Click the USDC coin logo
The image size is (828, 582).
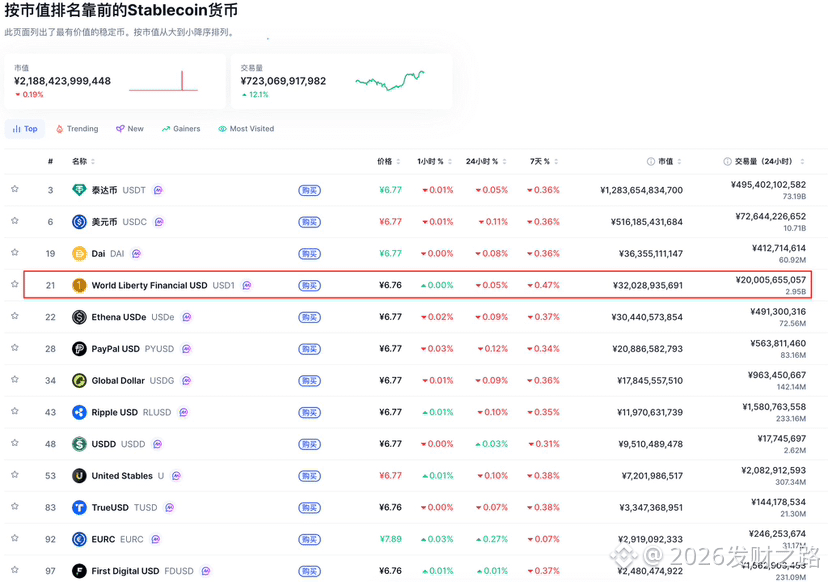click(x=79, y=222)
